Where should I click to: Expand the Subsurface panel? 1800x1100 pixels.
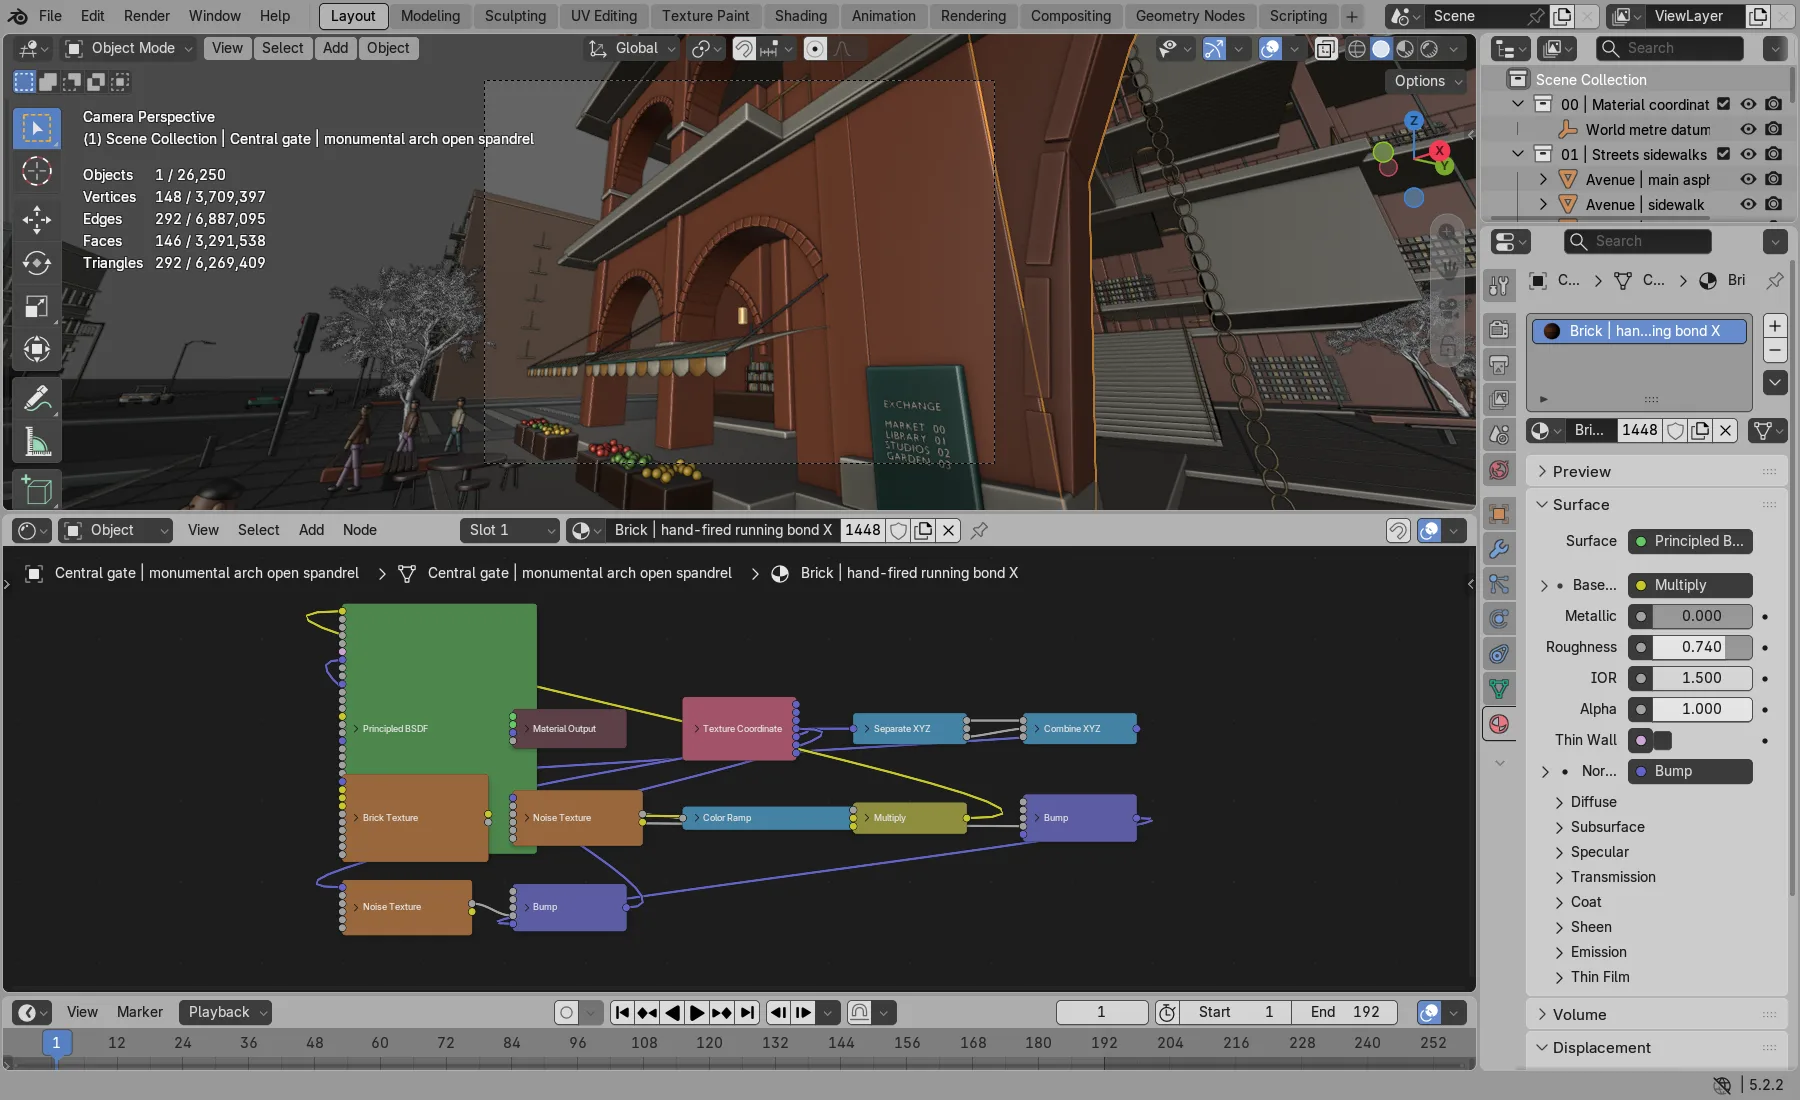[x=1608, y=827]
